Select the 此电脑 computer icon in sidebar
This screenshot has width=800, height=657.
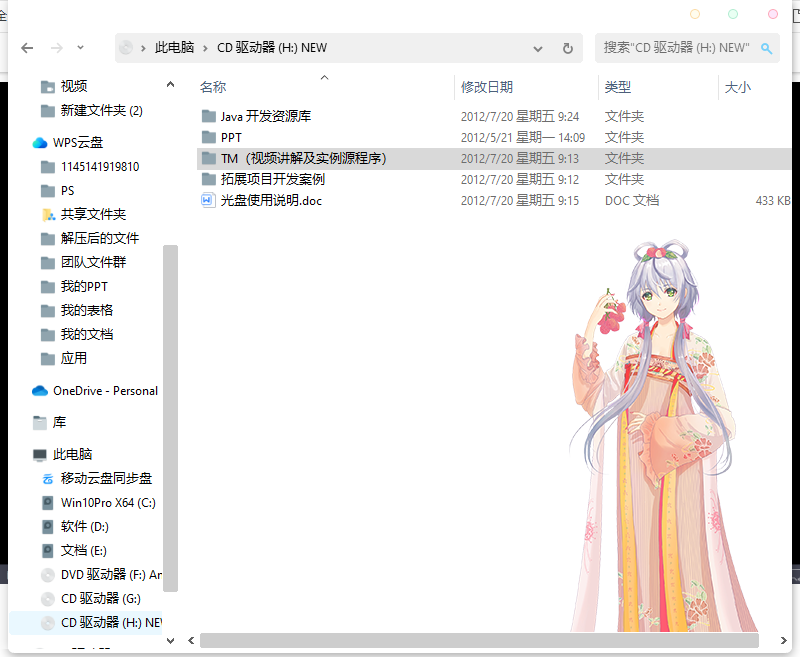tap(40, 454)
